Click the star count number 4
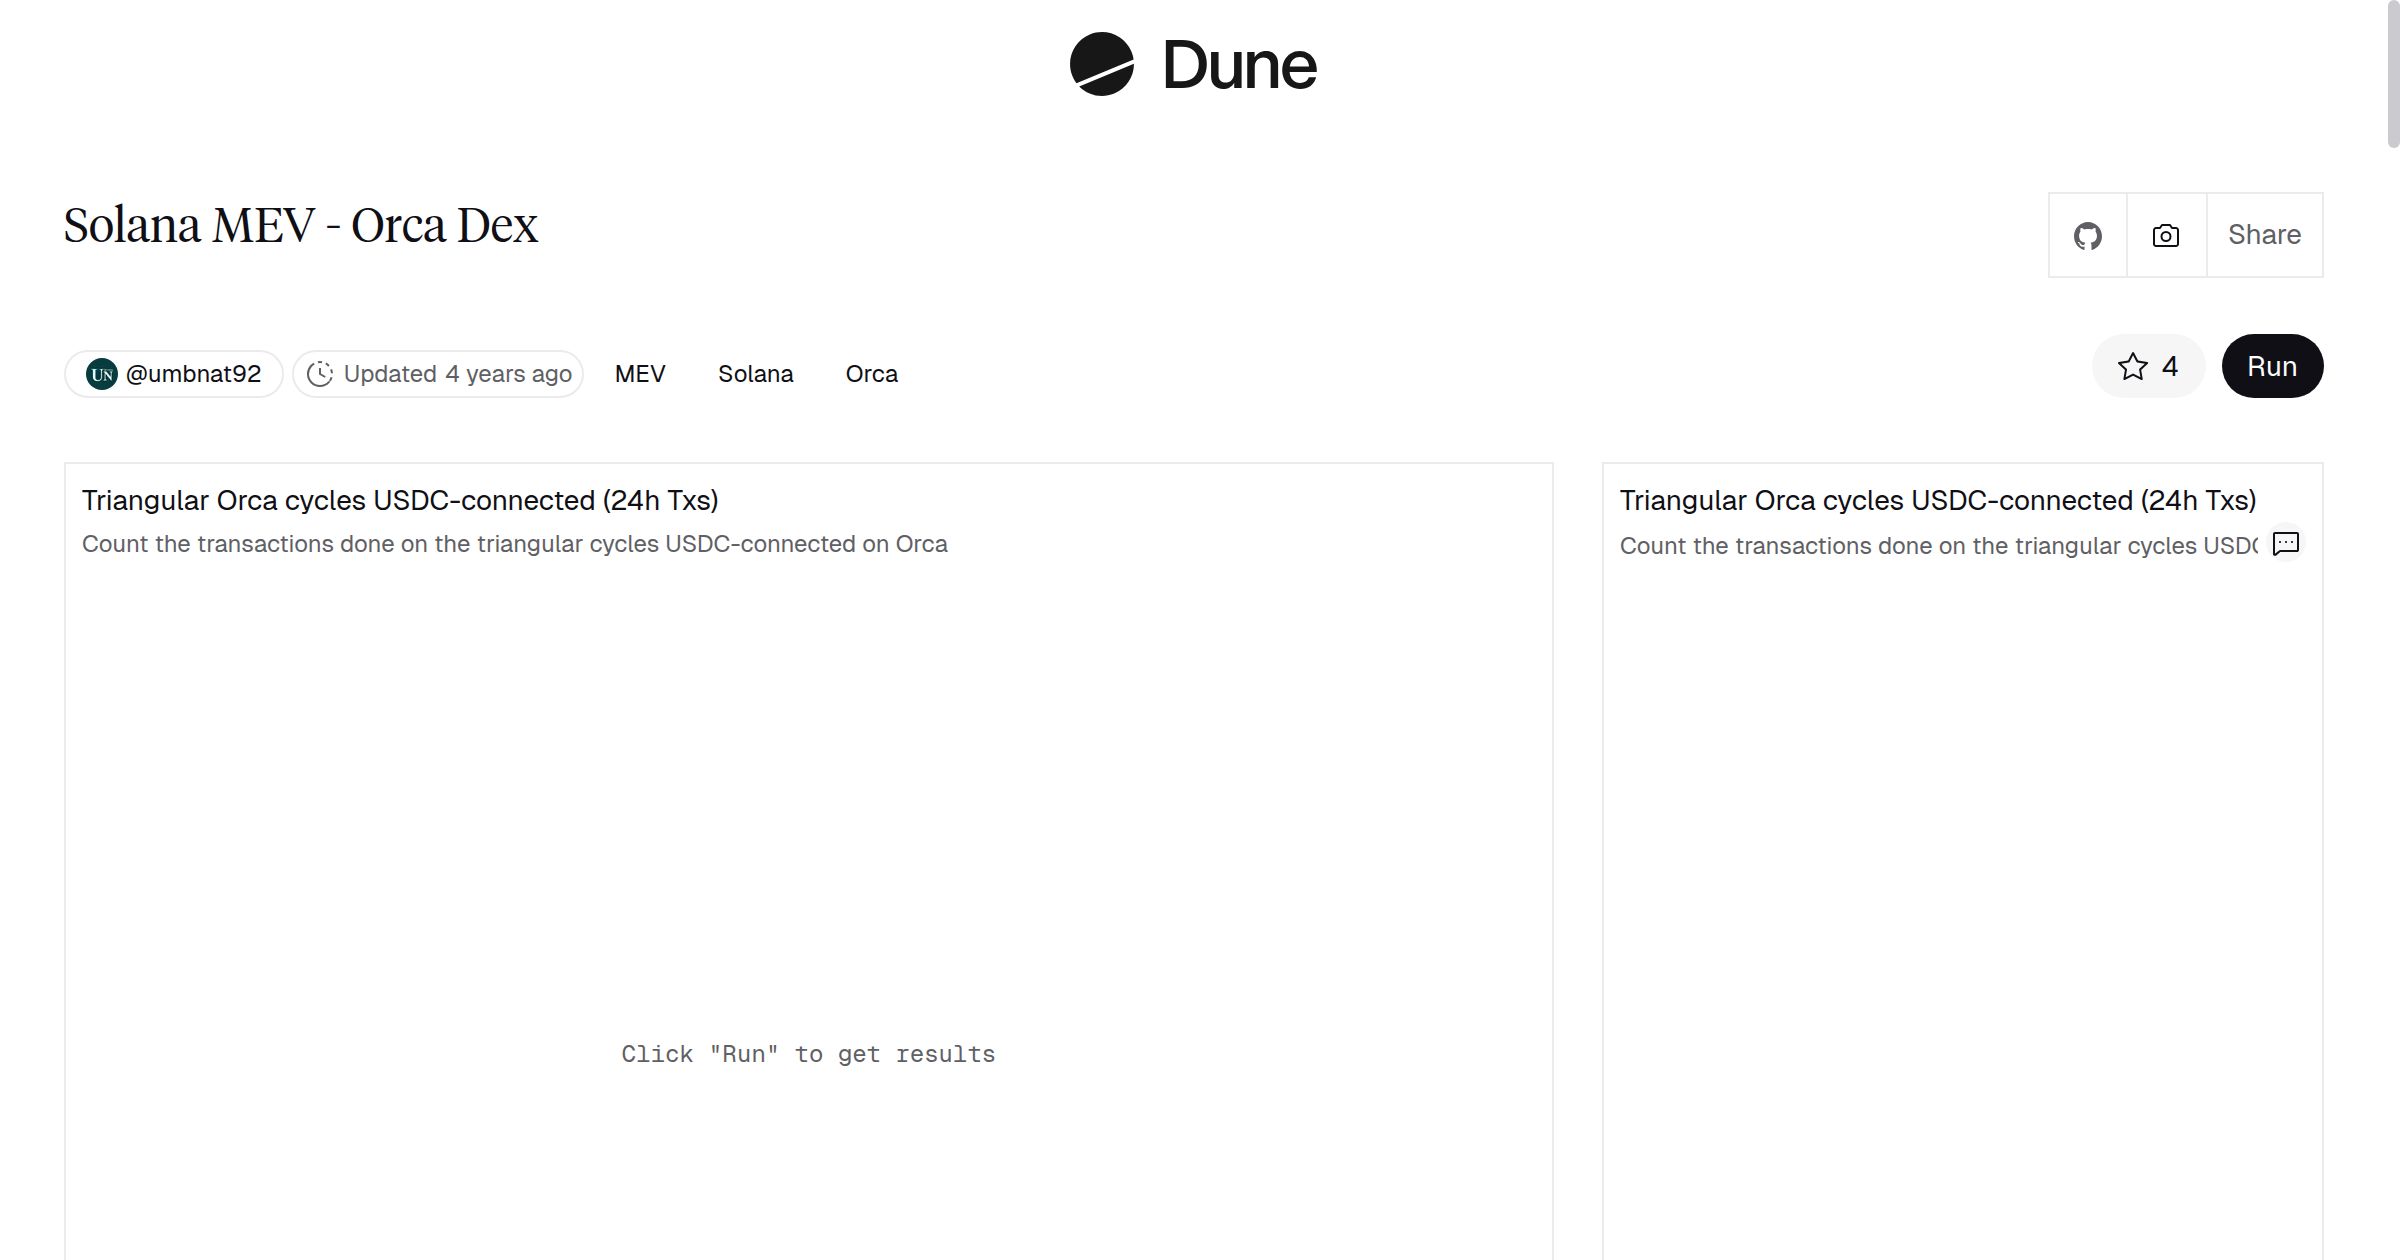Screen dimensions: 2400x1260 [2169, 367]
